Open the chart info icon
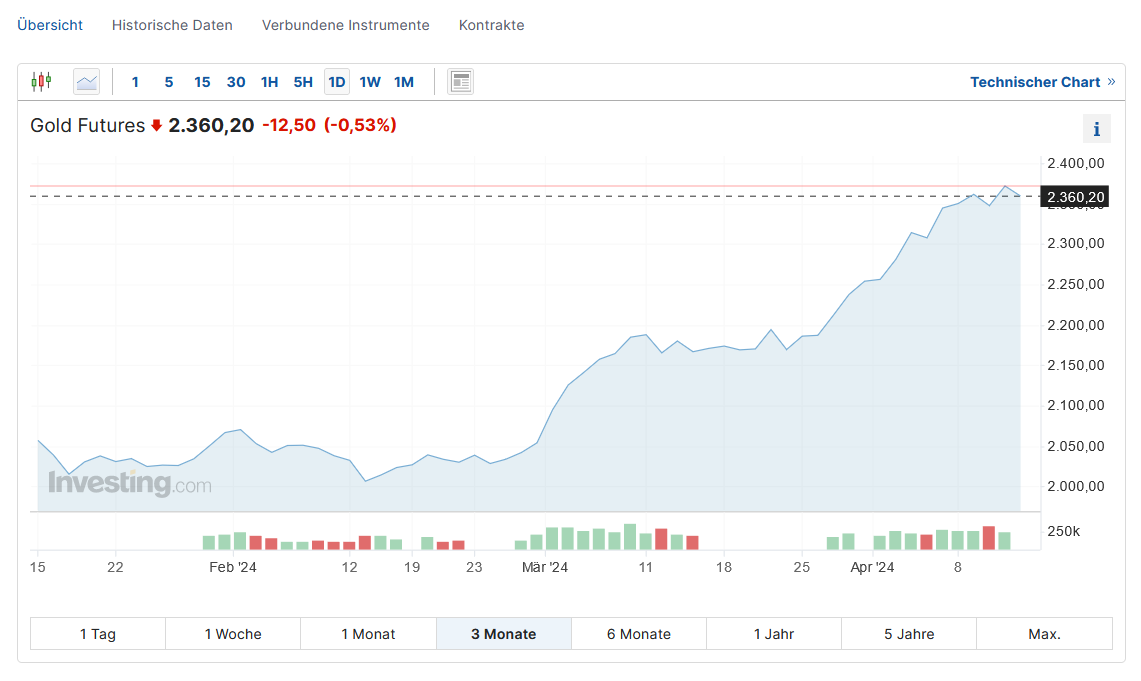Image resolution: width=1141 pixels, height=681 pixels. click(1097, 129)
